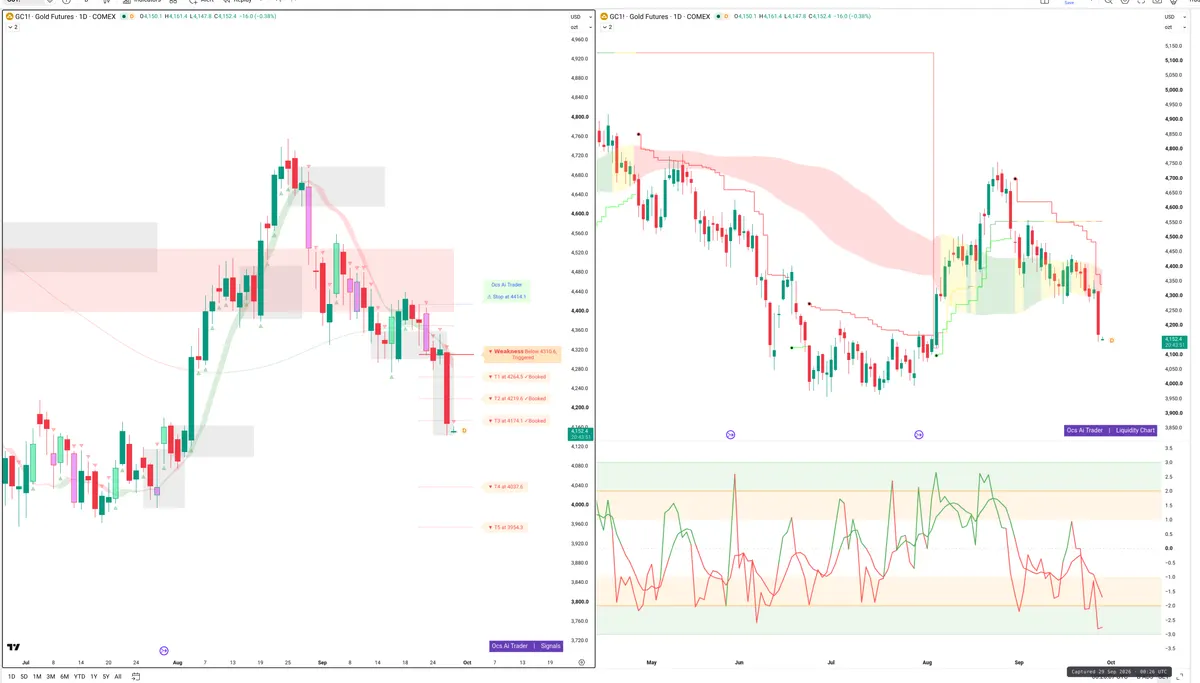Select the 1M range tab
This screenshot has width=1200, height=683.
point(37,677)
